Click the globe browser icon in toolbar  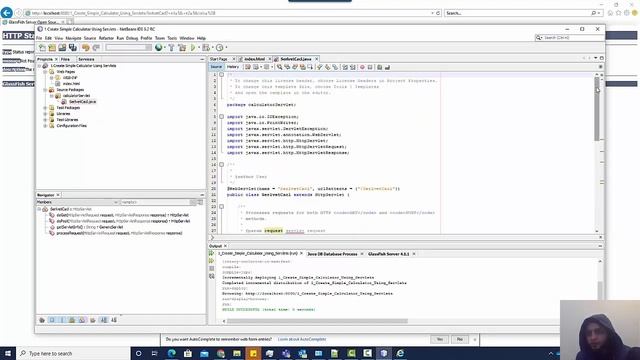[x=158, y=48]
